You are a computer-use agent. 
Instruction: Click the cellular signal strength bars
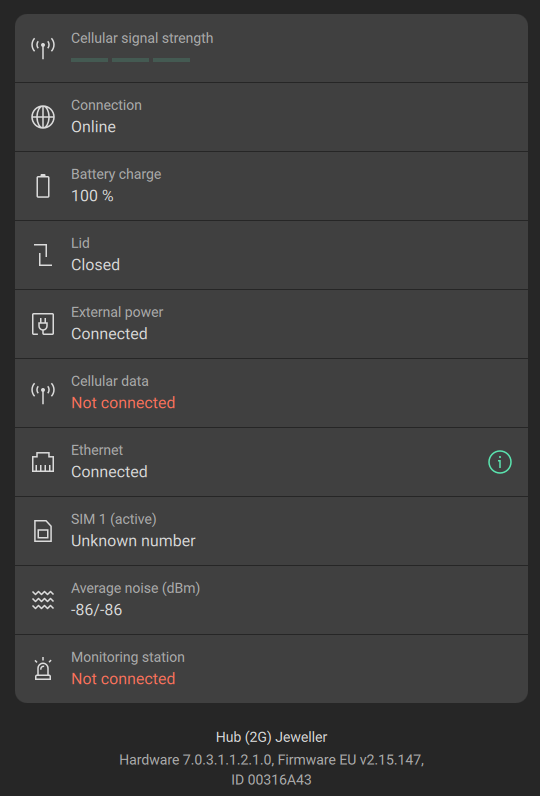[x=130, y=60]
